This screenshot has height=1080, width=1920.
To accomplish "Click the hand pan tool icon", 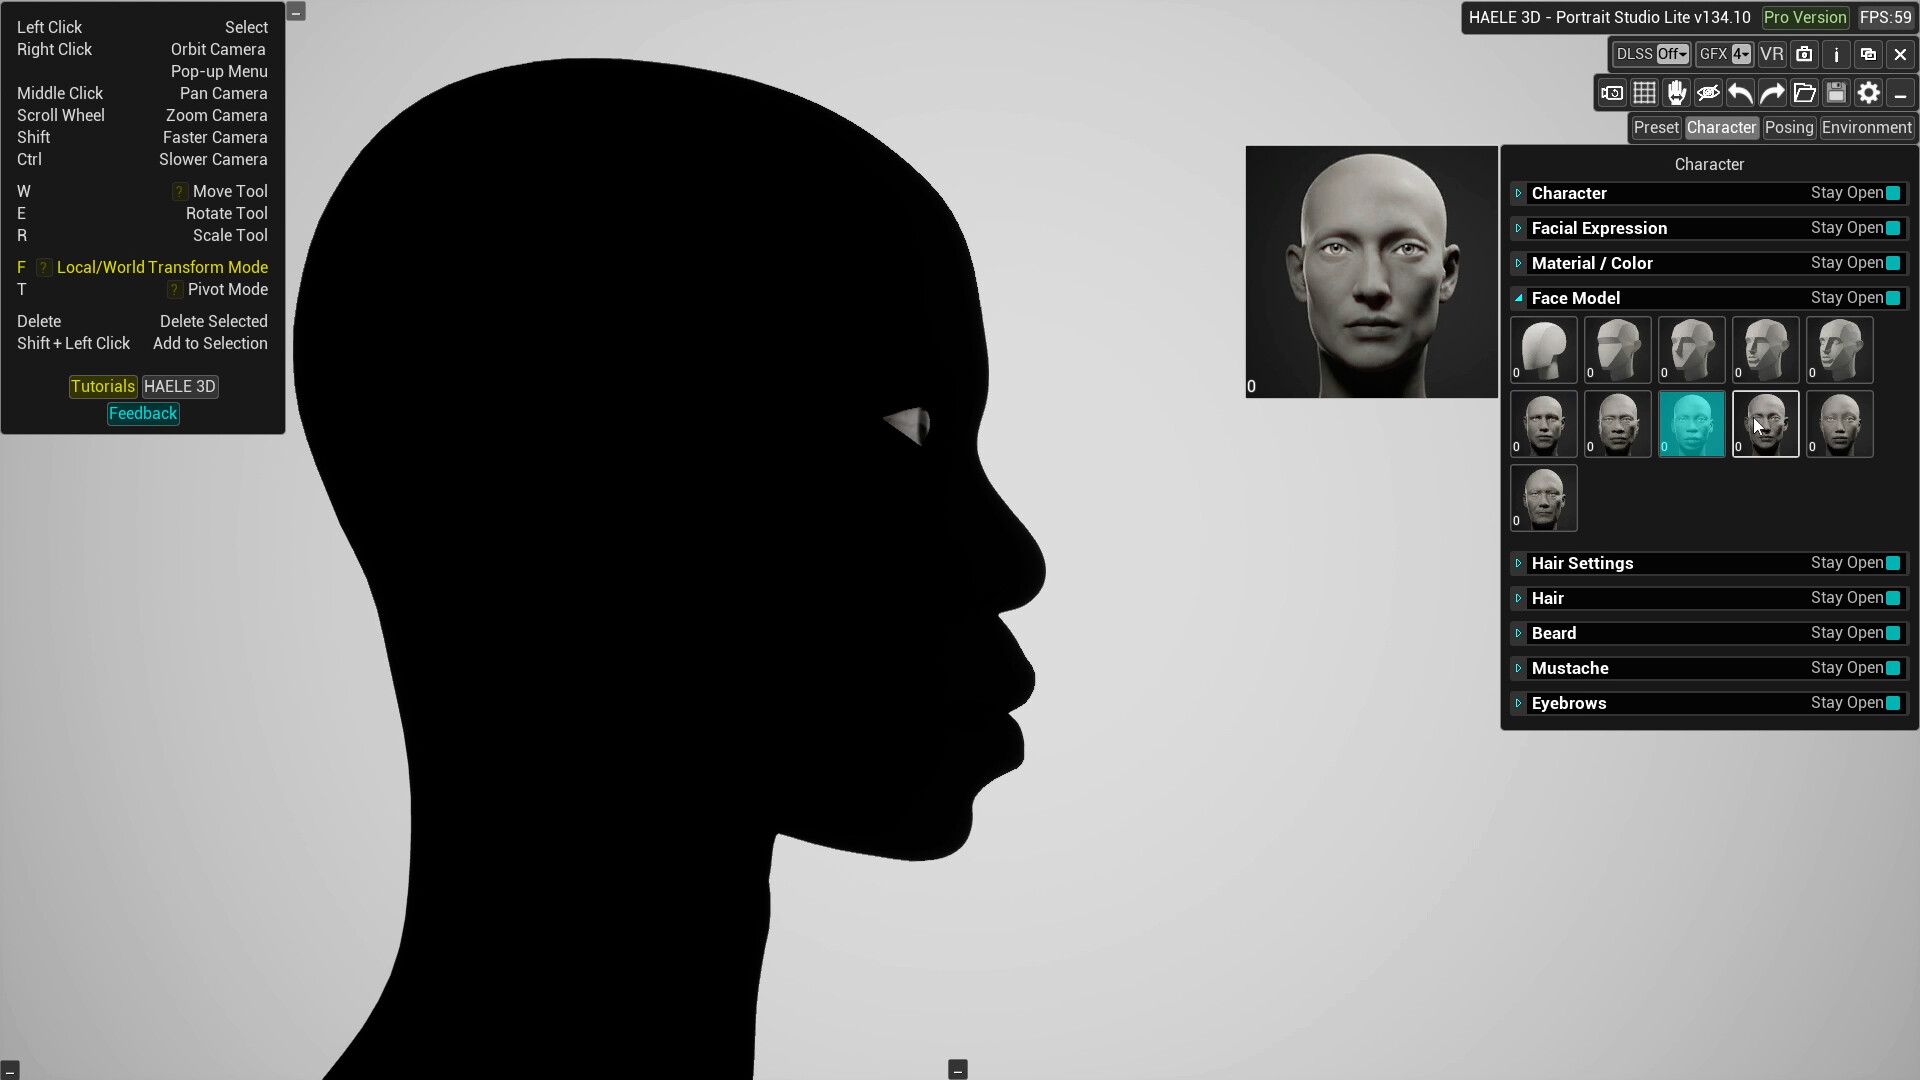I will 1676,93.
